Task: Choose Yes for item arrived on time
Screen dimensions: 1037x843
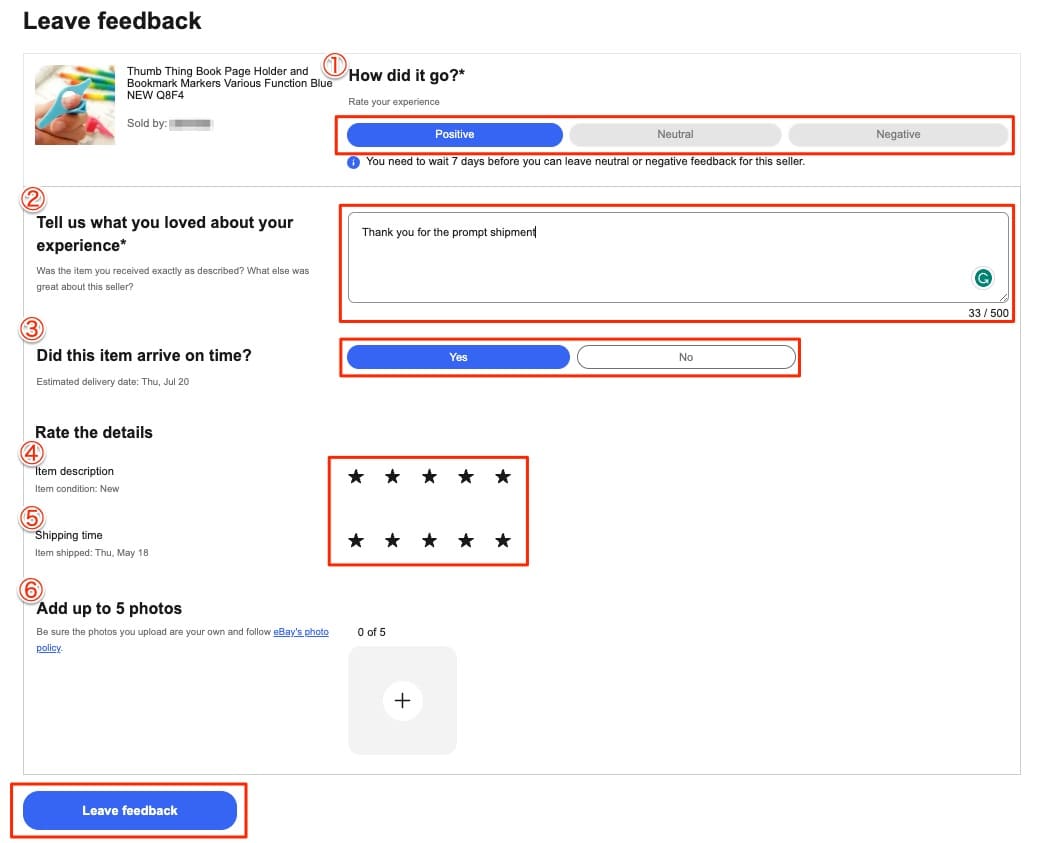Action: (x=458, y=357)
